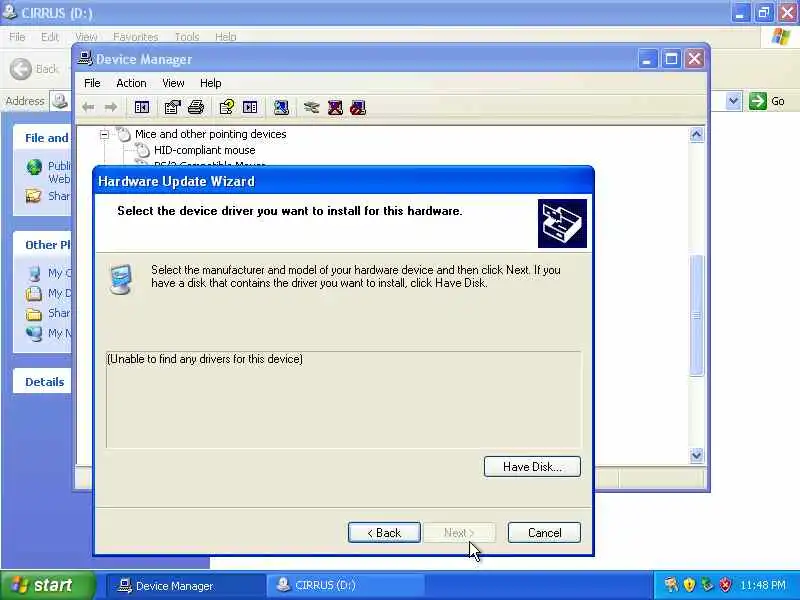
Task: Cancel the Hardware Update Wizard
Action: click(544, 533)
